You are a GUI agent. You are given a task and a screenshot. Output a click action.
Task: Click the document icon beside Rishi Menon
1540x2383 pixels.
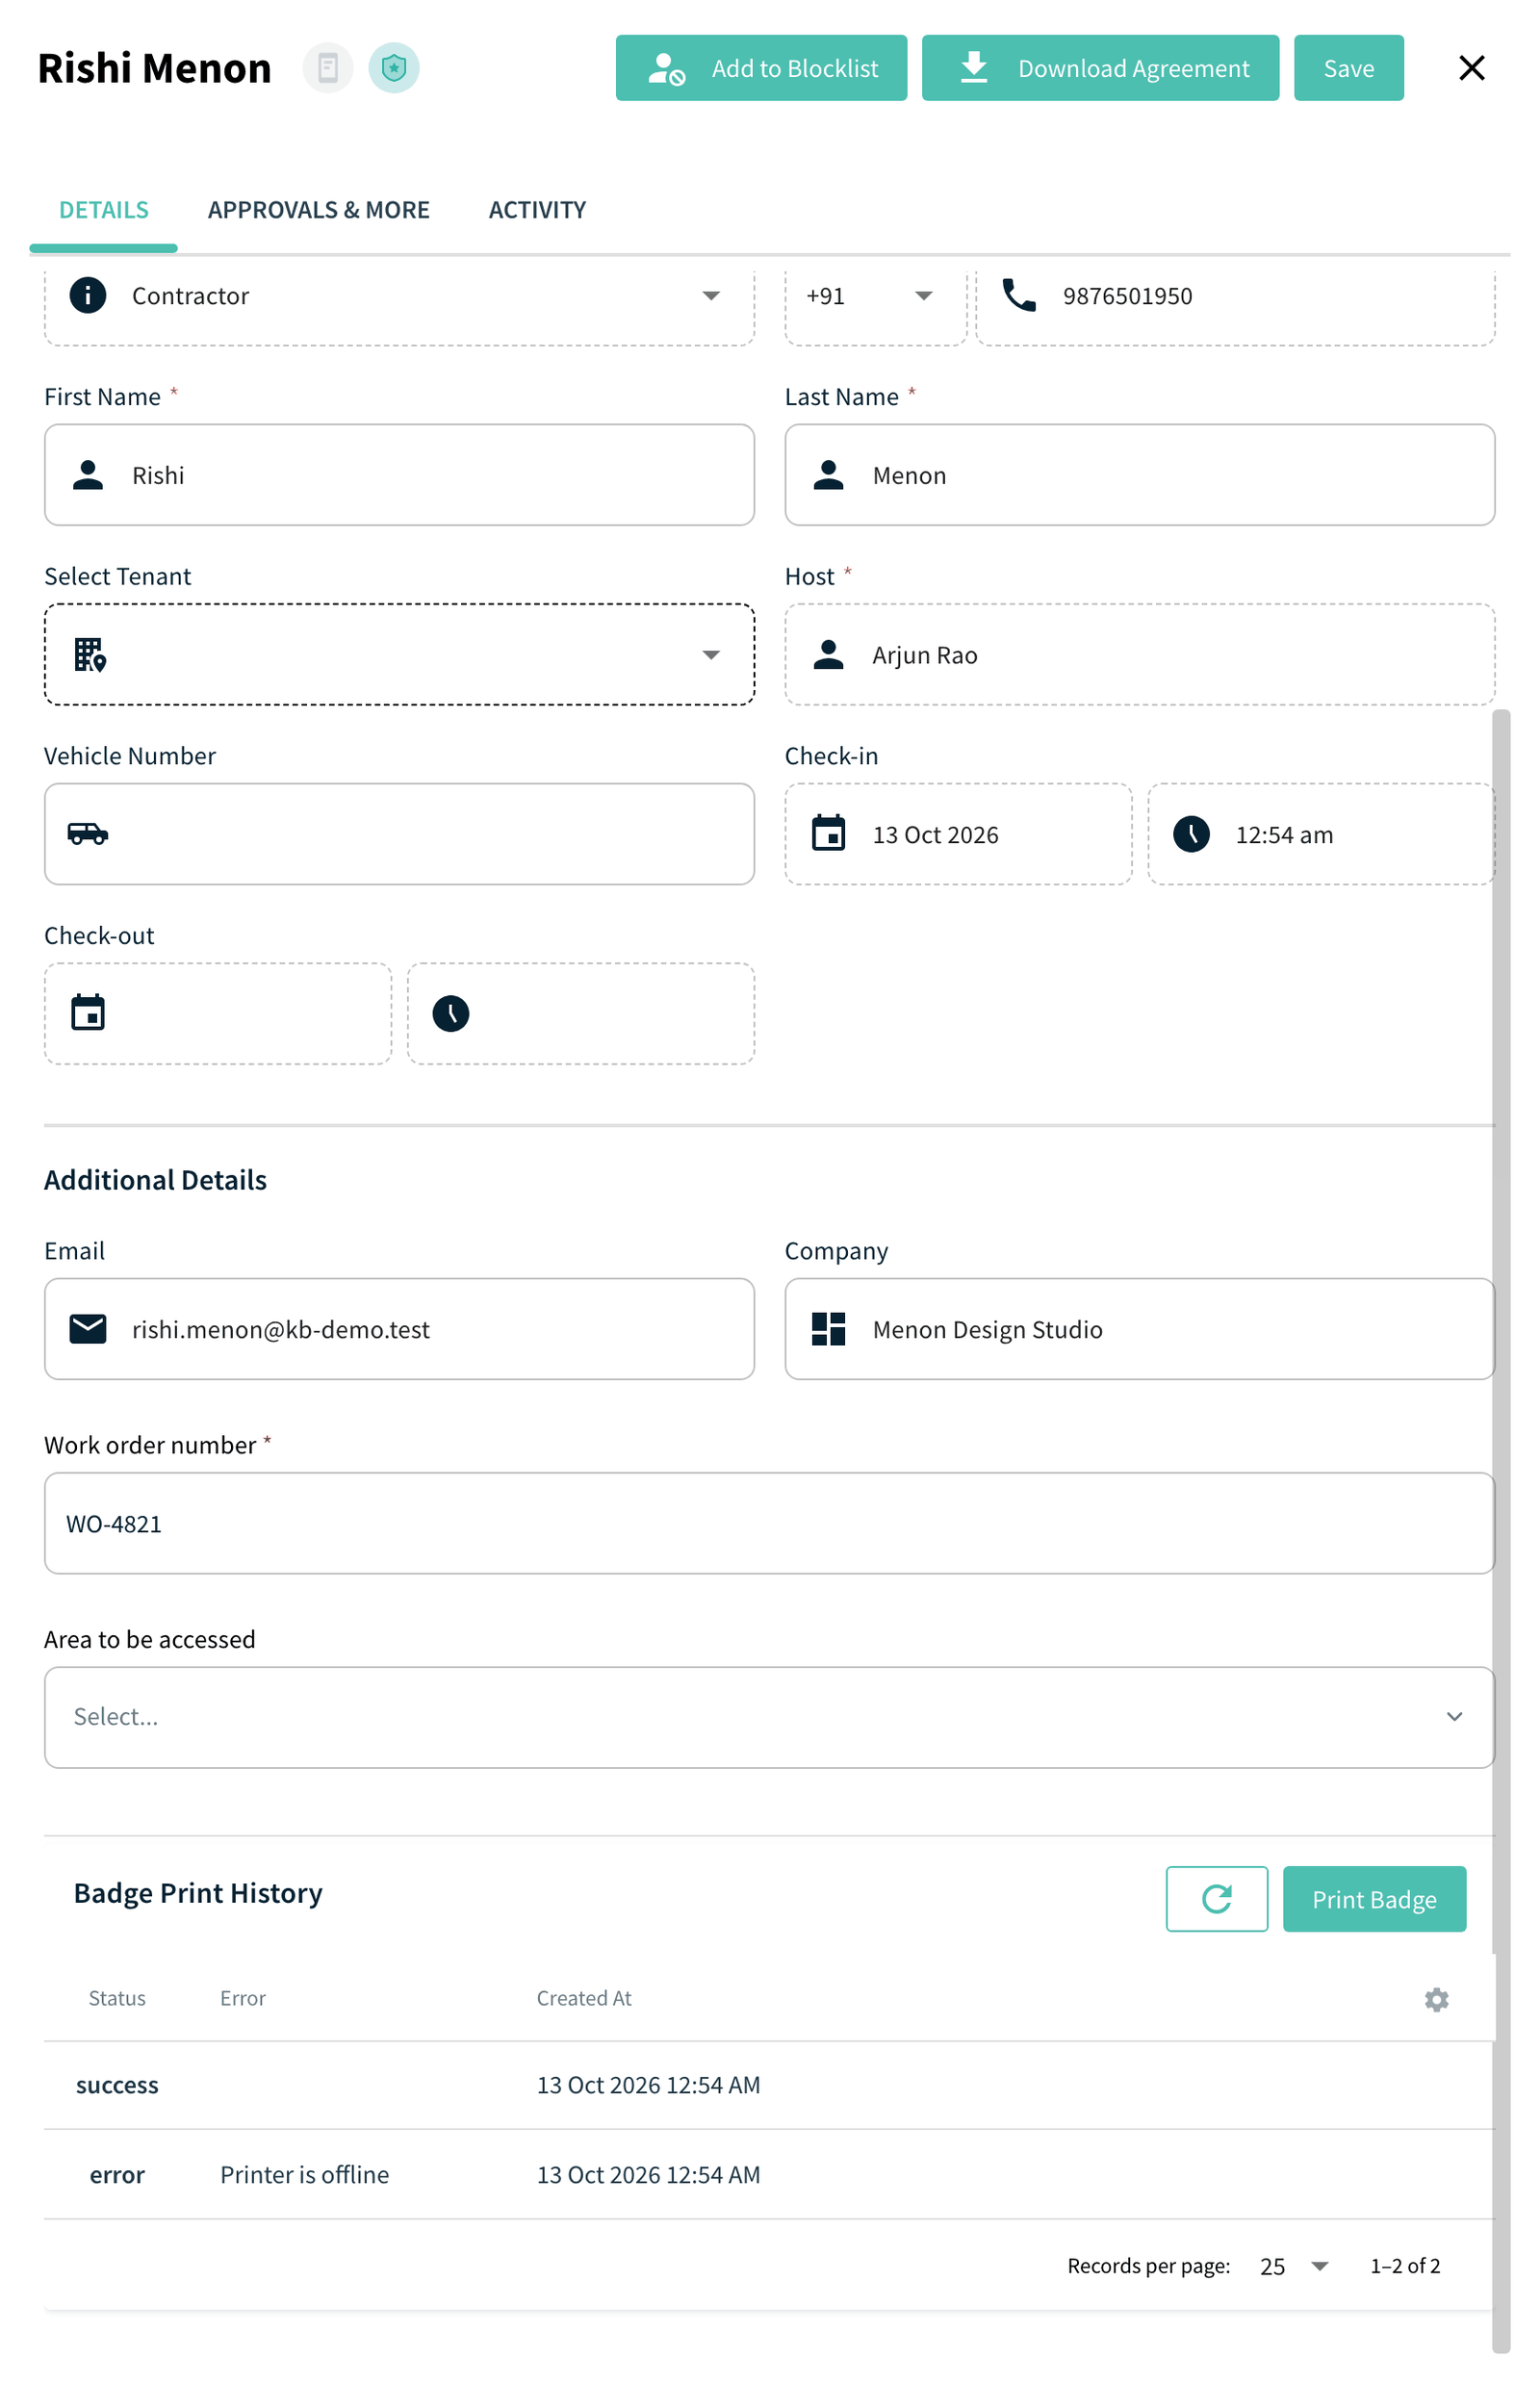coord(328,68)
